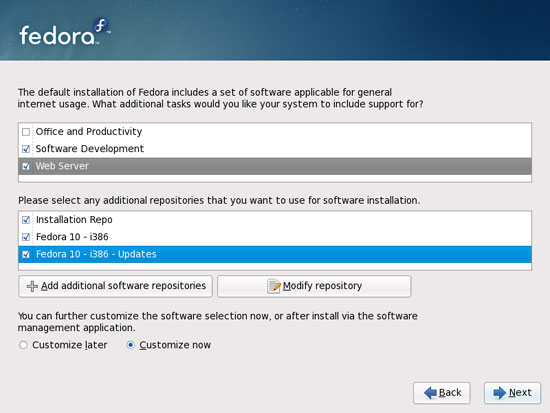The height and width of the screenshot is (413, 550).
Task: Toggle the Installation Repo checkbox
Action: (26, 220)
